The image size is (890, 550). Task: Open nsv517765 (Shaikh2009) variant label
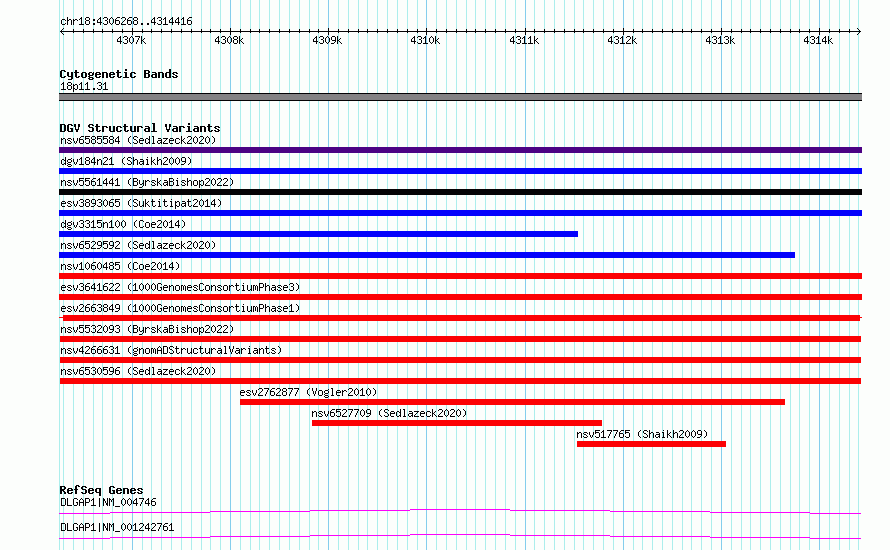(642, 434)
